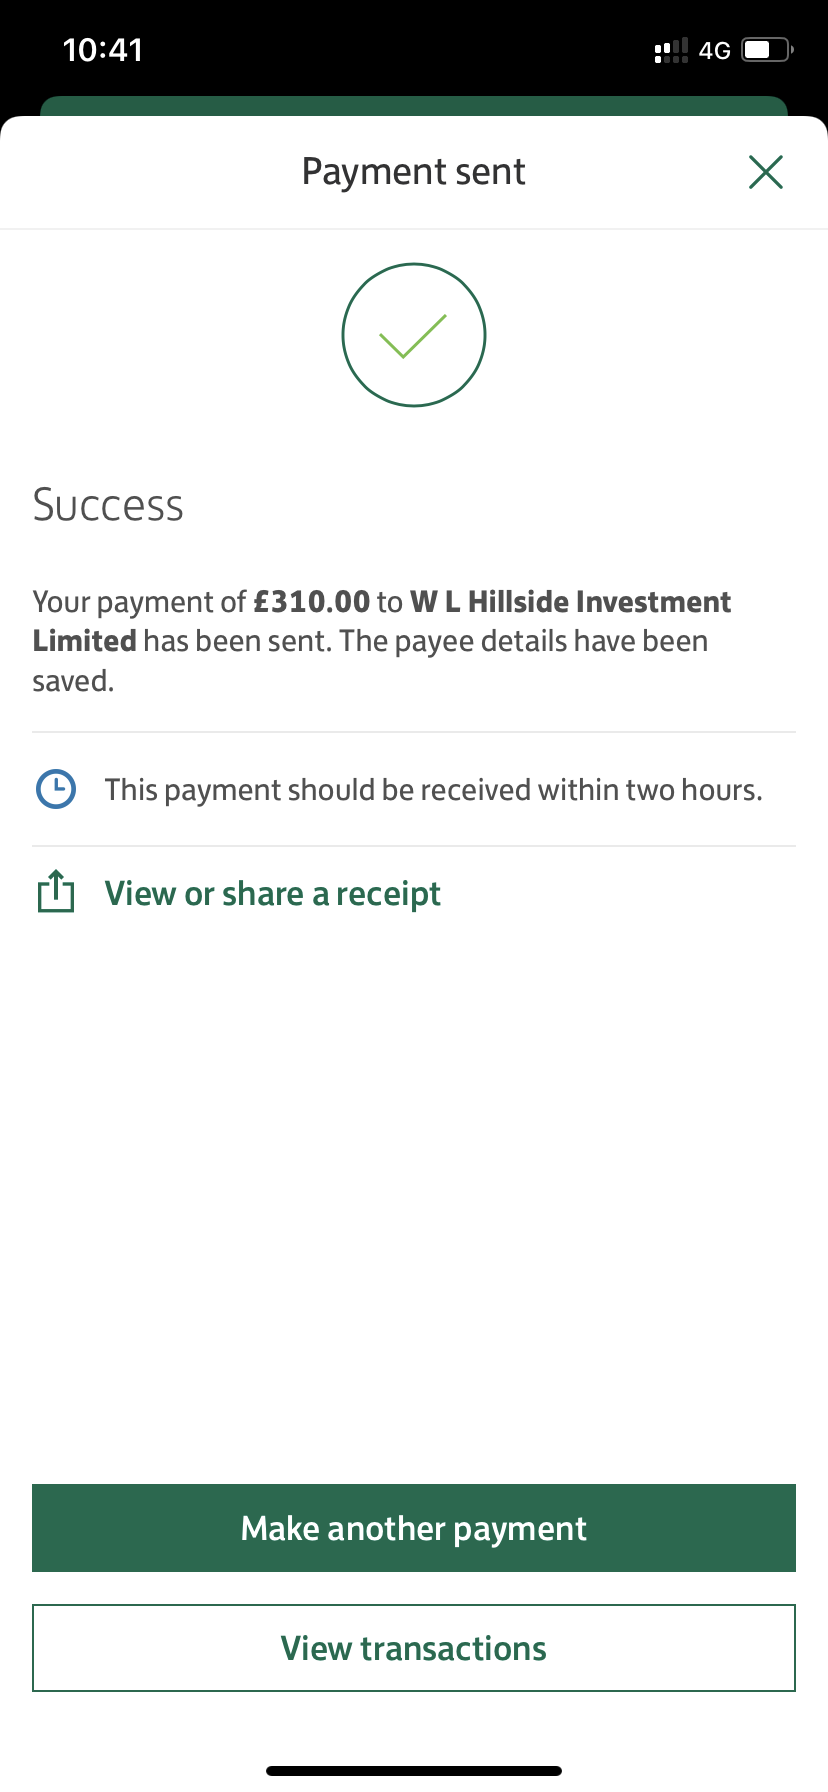
Task: Tap payee name W L Hillside Investment
Action: pos(570,602)
